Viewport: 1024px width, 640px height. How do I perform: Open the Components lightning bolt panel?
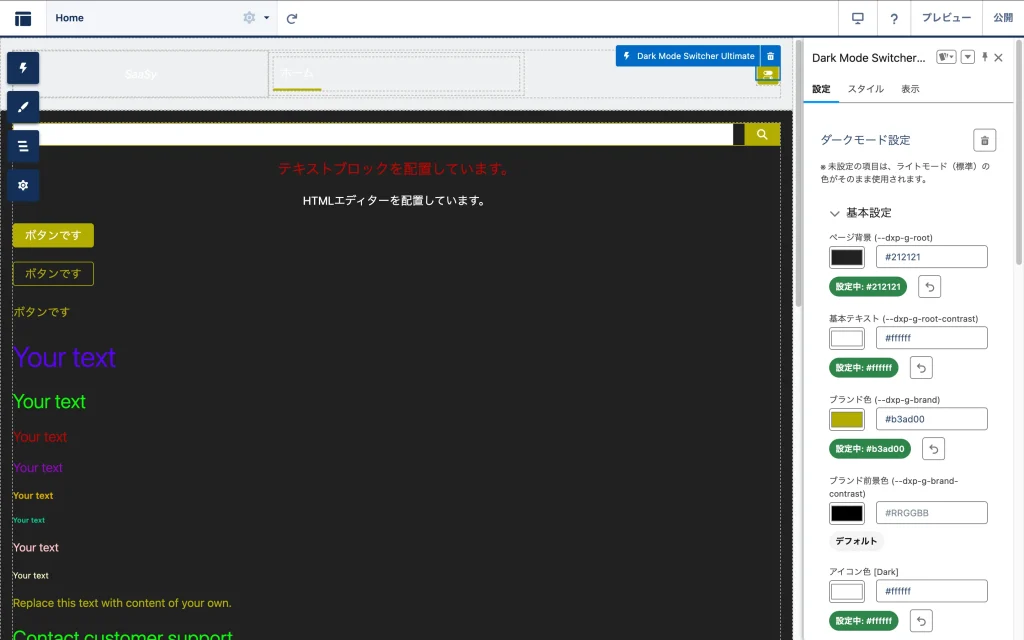[x=23, y=68]
